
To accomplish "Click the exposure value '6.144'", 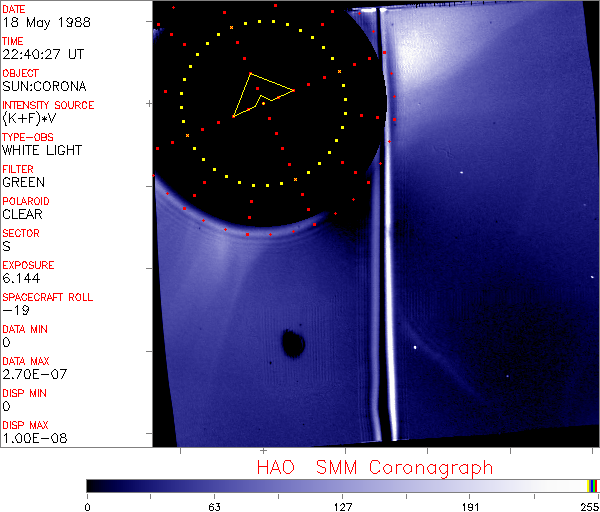I will tap(21, 278).
